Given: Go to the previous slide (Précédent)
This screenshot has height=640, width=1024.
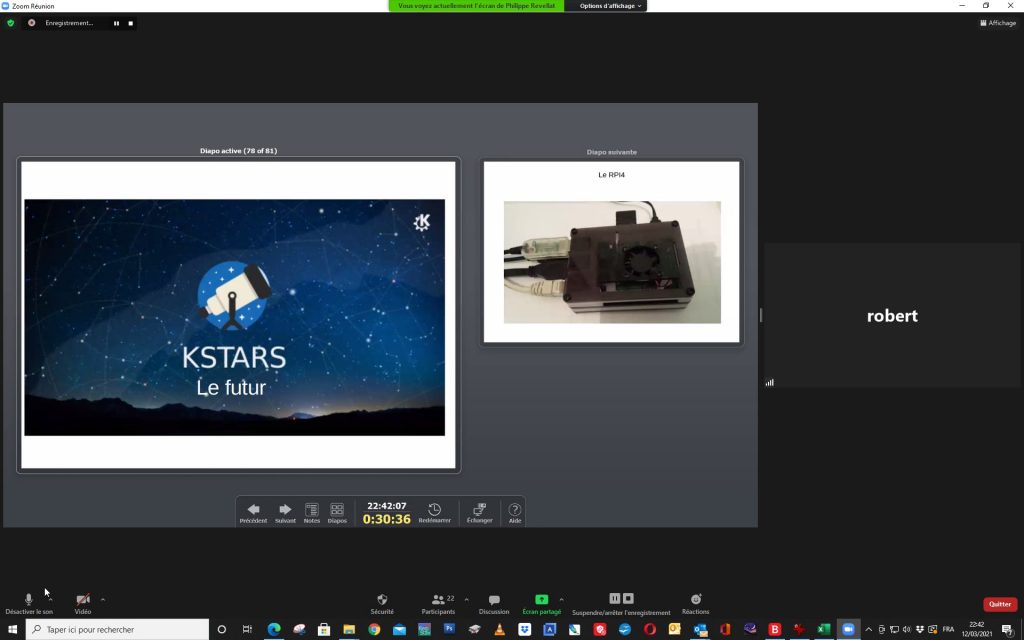Looking at the screenshot, I should click(253, 513).
